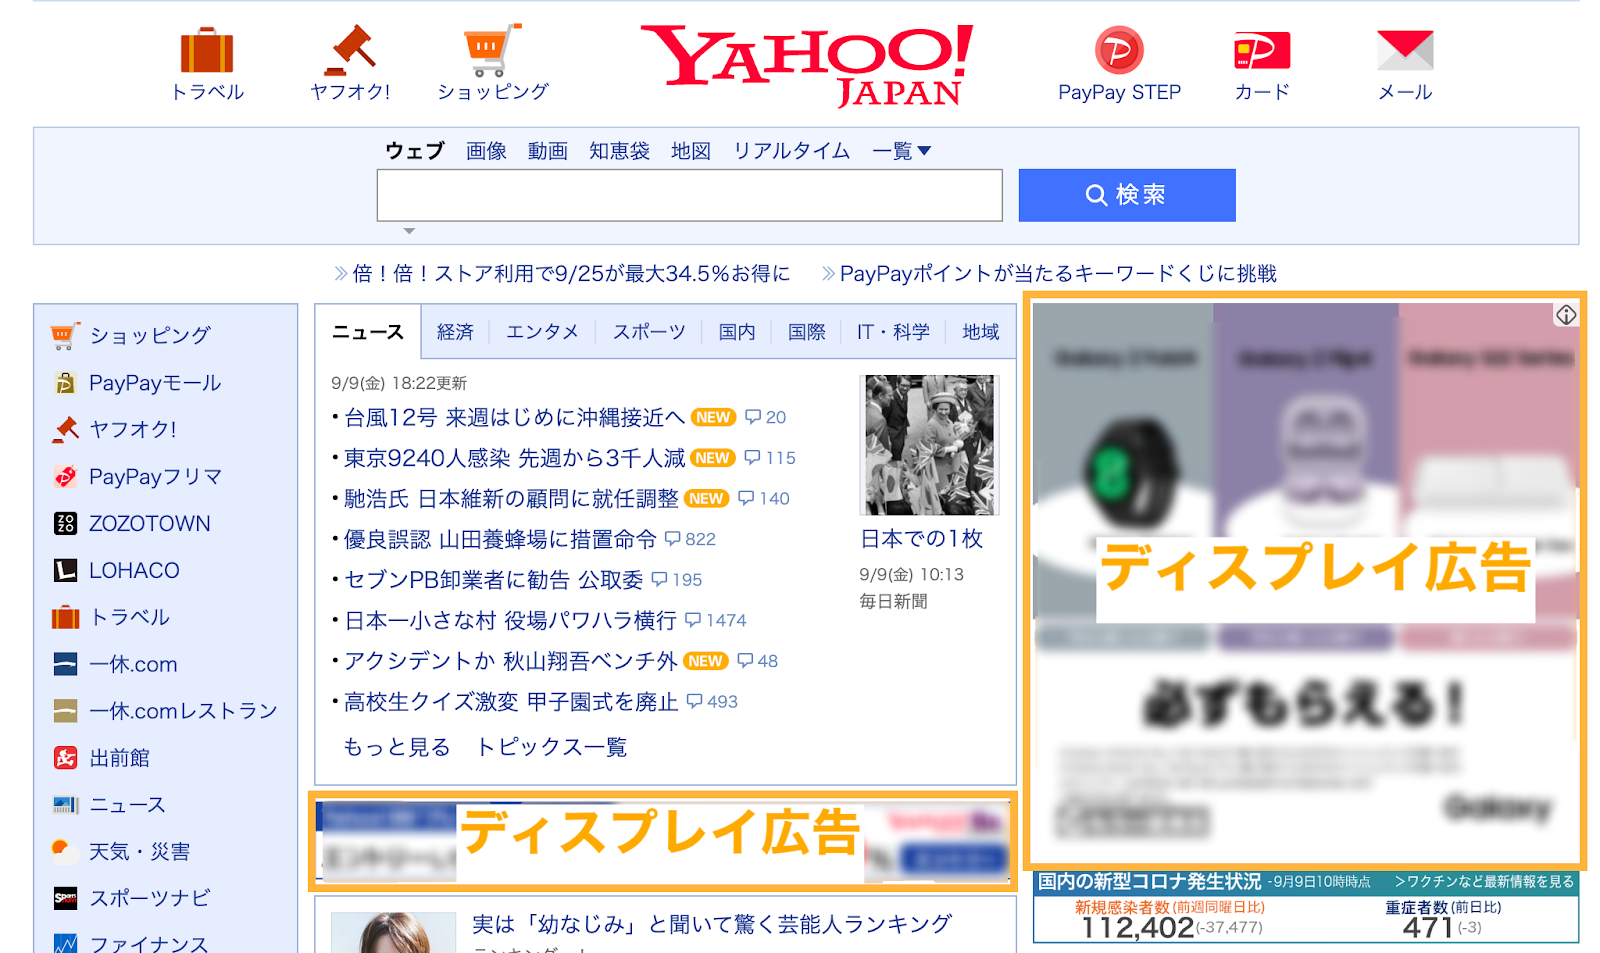Open セブンPB卸業者に勧告 headline
The height and width of the screenshot is (953, 1600).
(493, 580)
